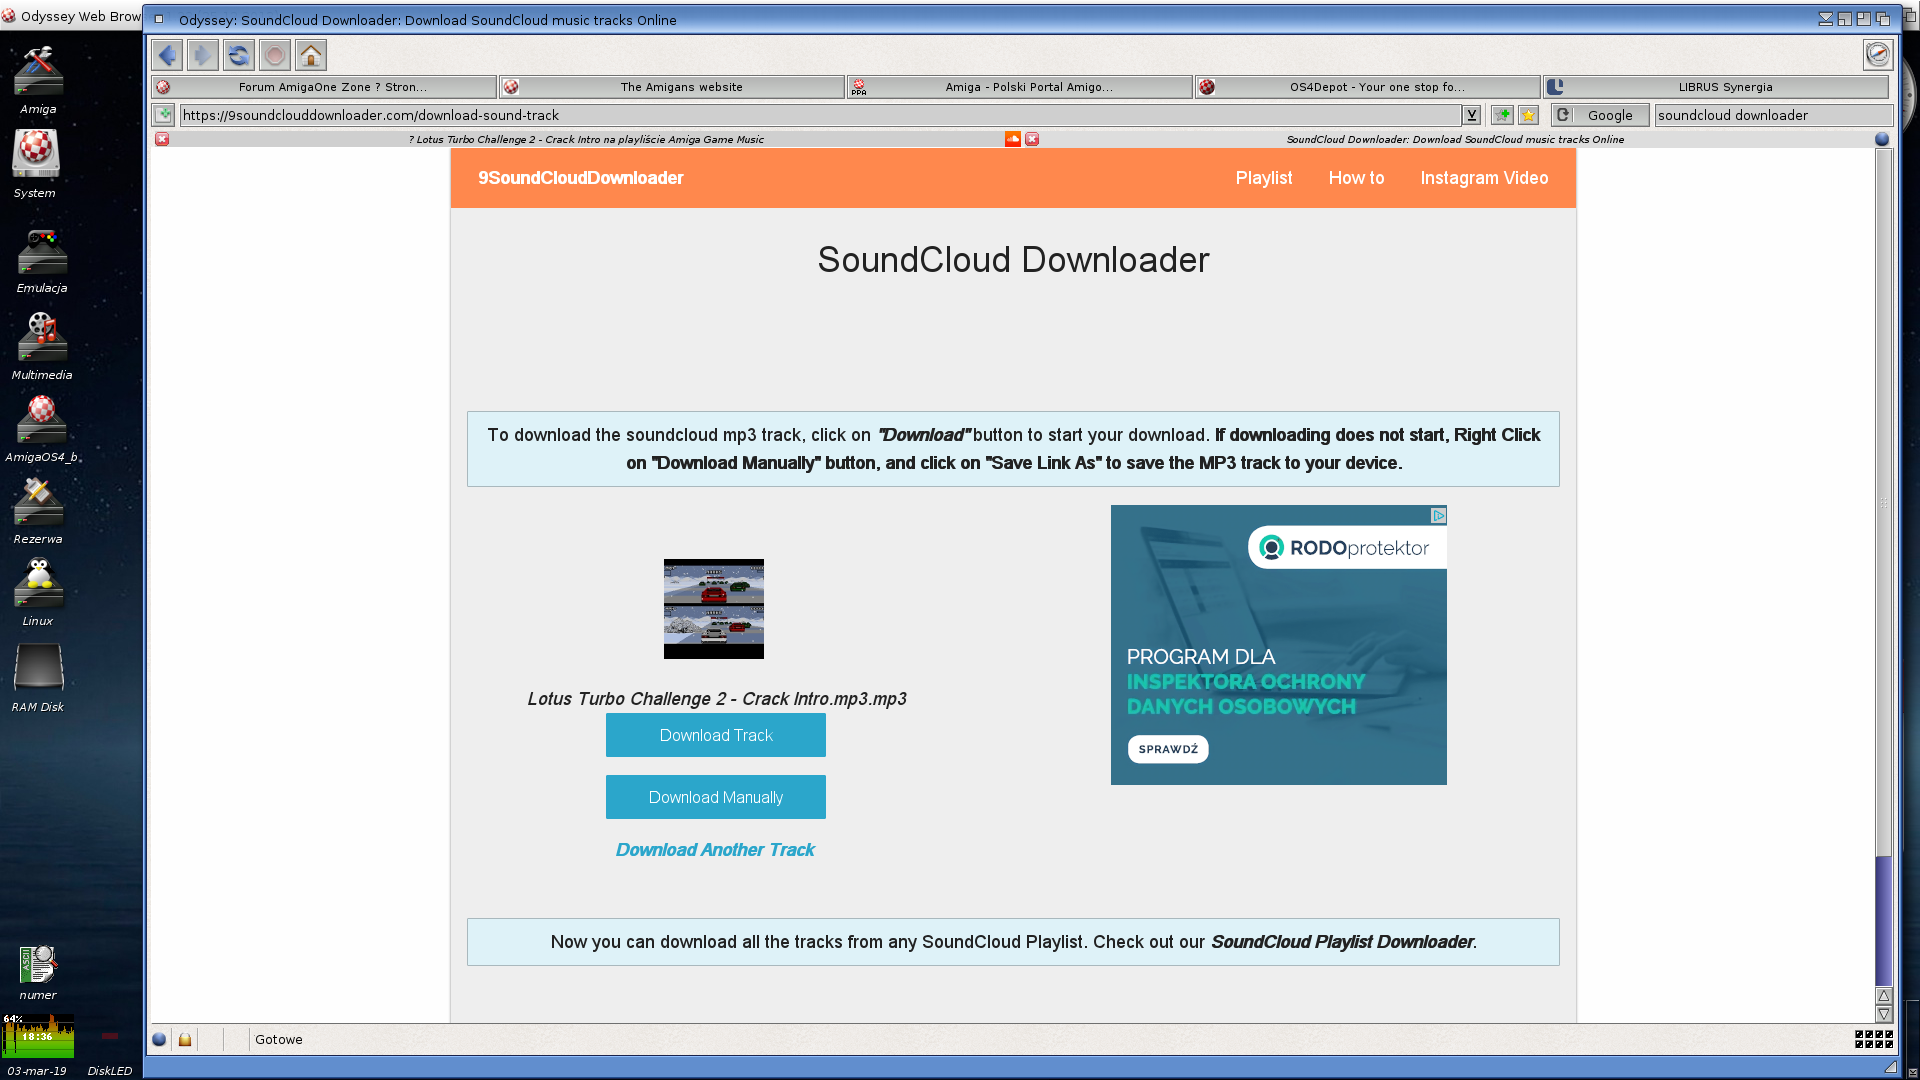This screenshot has height=1080, width=1920.
Task: Expand the URL history dropdown arrow
Action: (x=1471, y=115)
